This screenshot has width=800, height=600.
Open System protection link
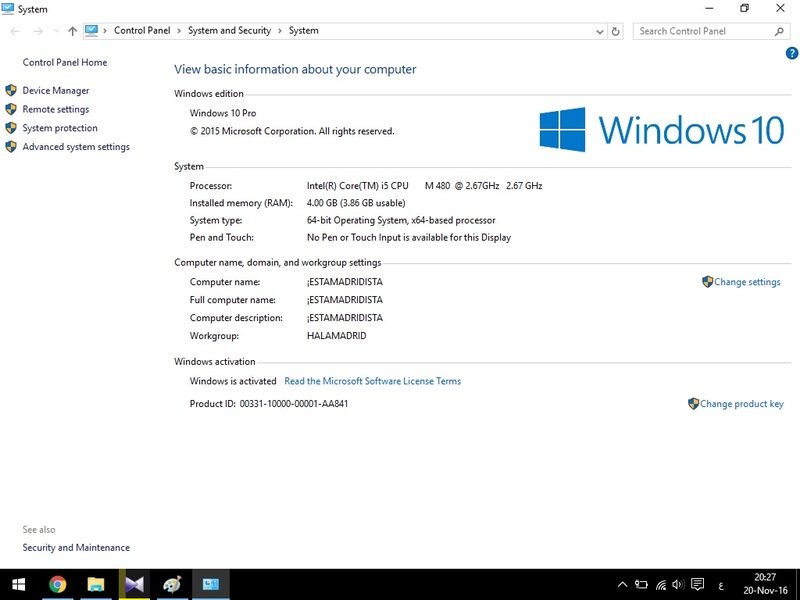[x=60, y=128]
